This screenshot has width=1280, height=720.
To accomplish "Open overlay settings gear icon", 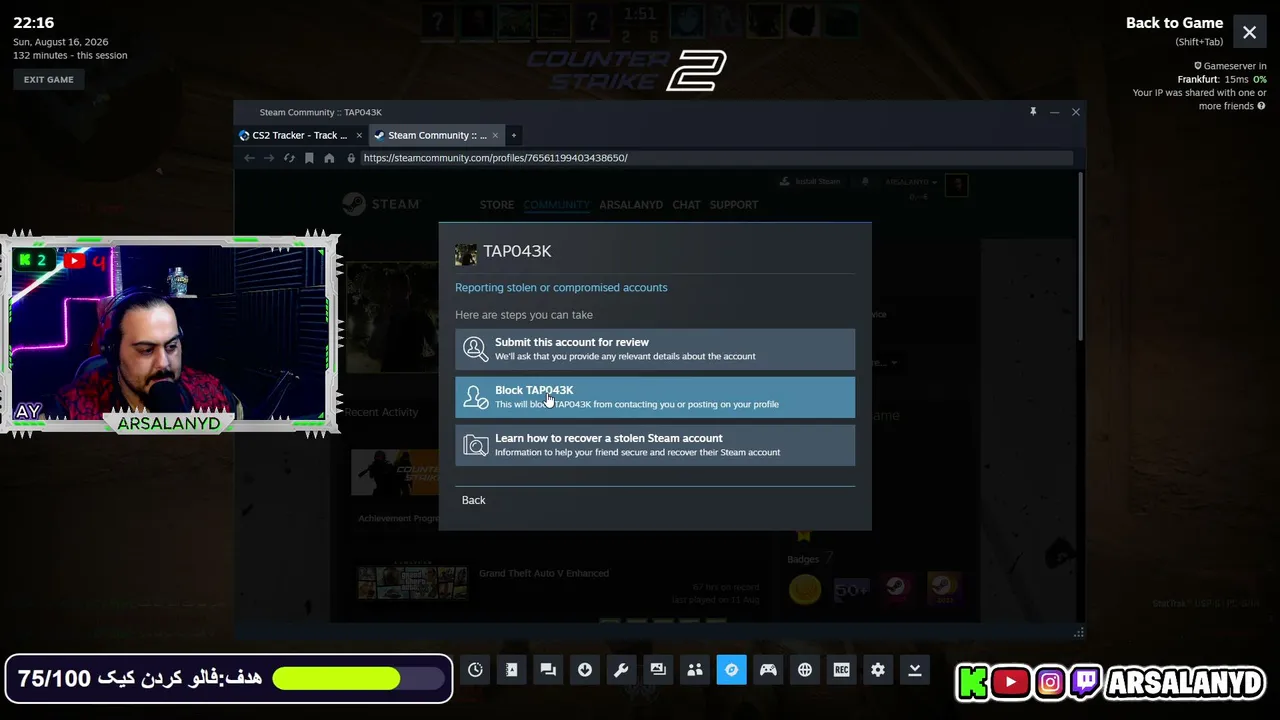I will [x=878, y=670].
